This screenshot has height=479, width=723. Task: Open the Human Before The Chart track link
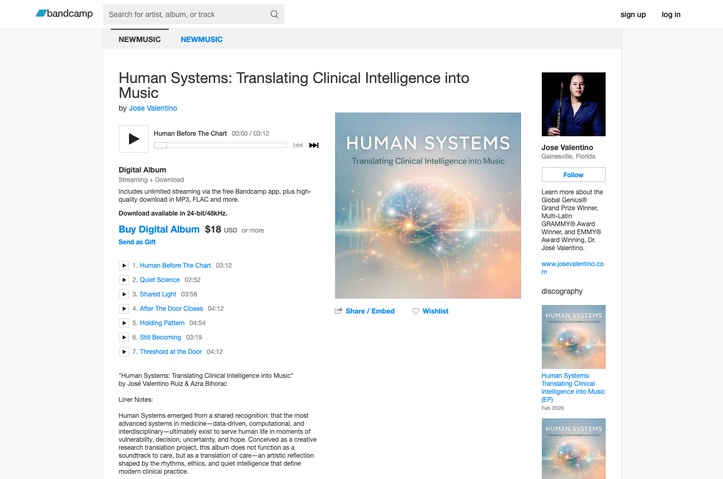(175, 266)
